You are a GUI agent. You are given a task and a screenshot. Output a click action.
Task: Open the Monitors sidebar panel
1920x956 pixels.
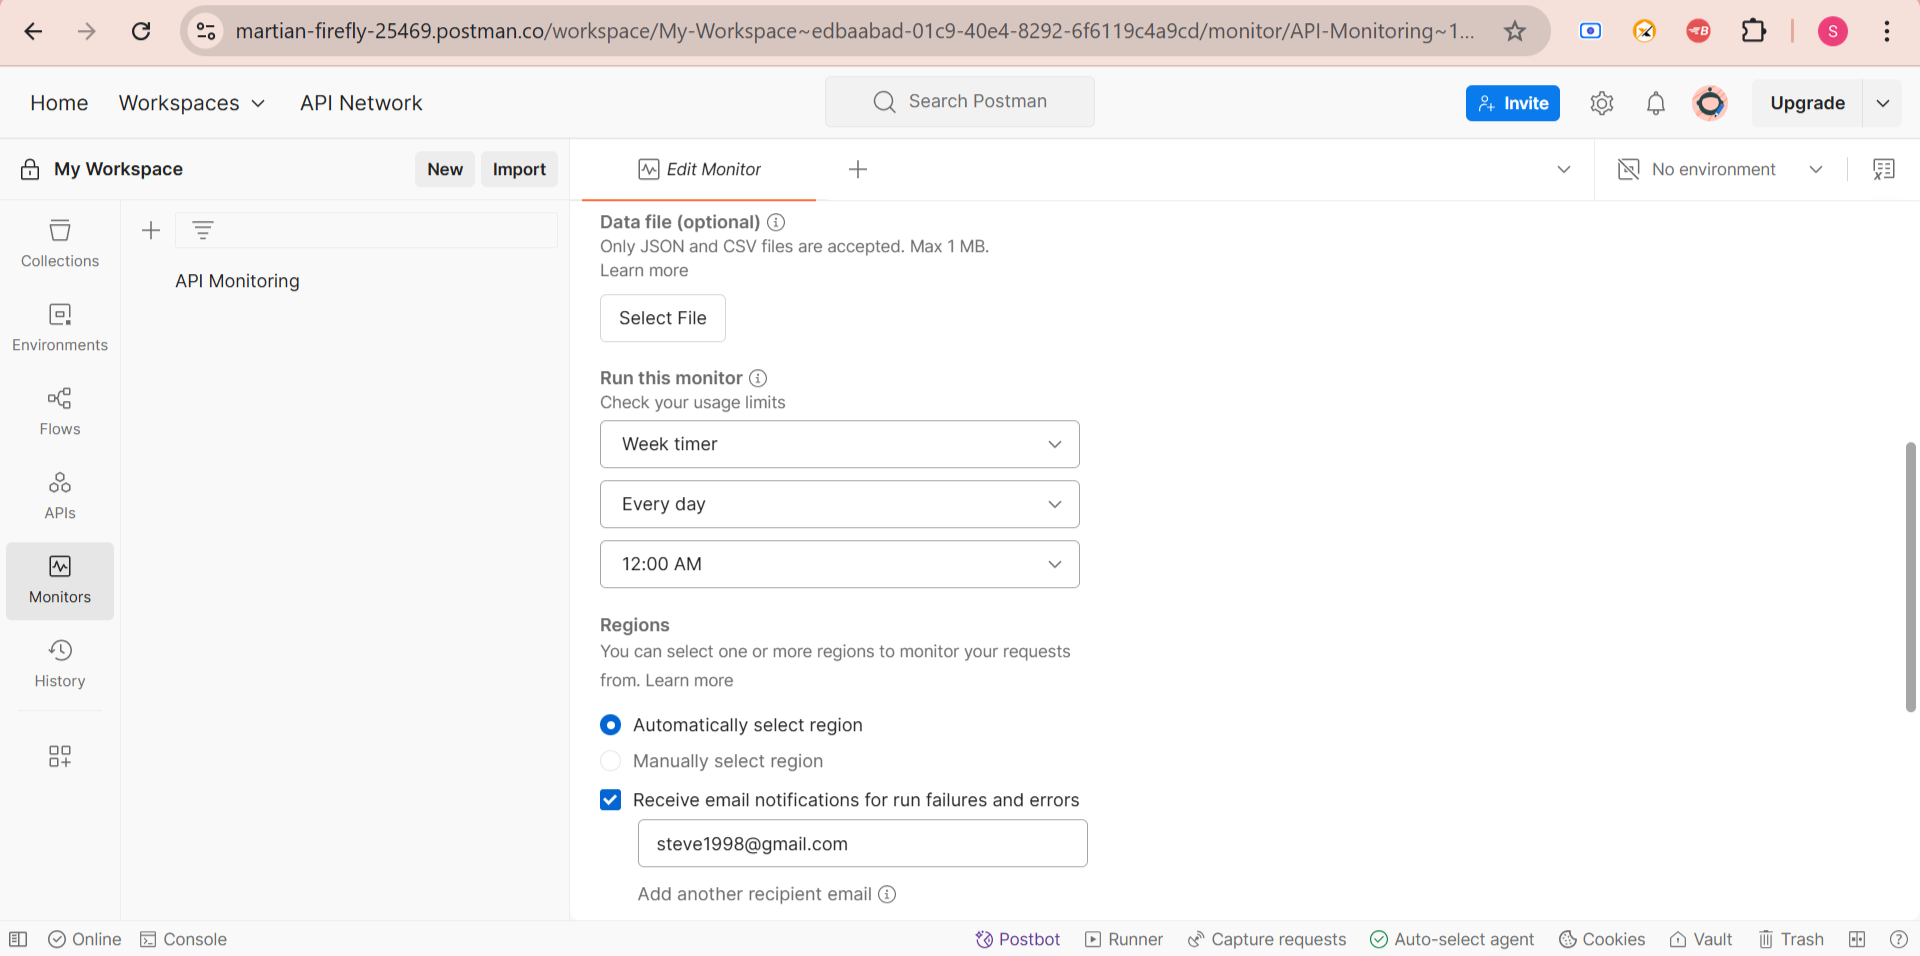60,581
